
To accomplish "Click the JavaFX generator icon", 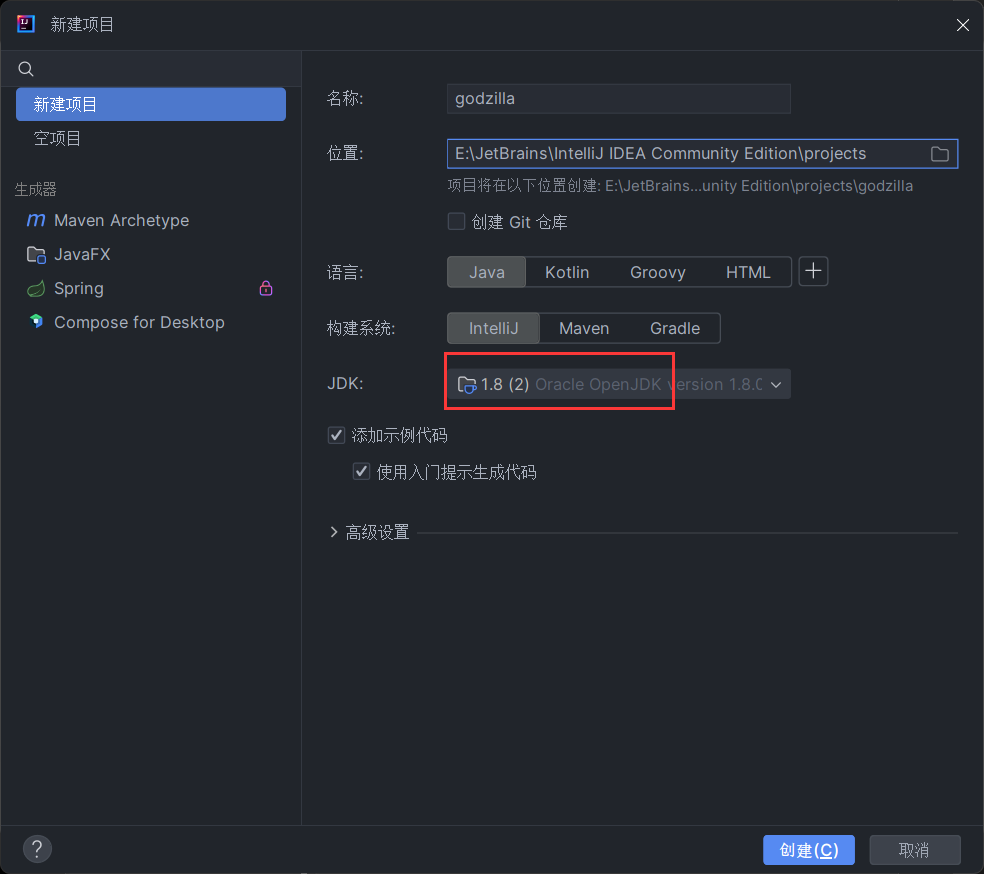I will coord(36,255).
